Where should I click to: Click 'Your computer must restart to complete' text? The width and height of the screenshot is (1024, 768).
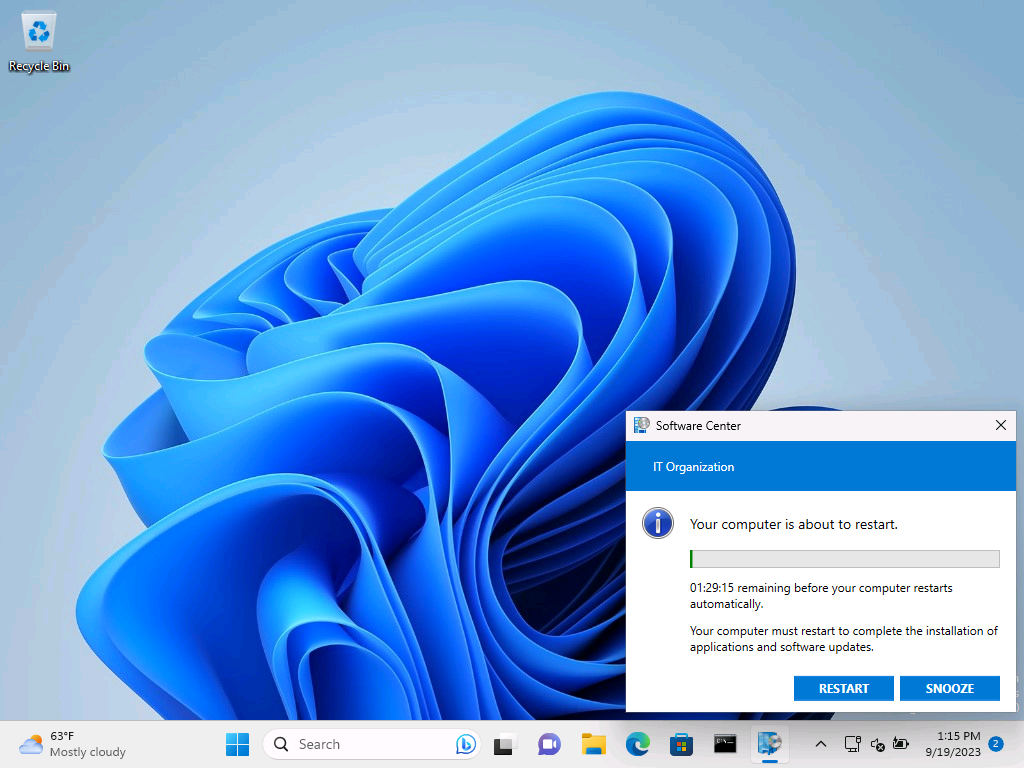[844, 639]
